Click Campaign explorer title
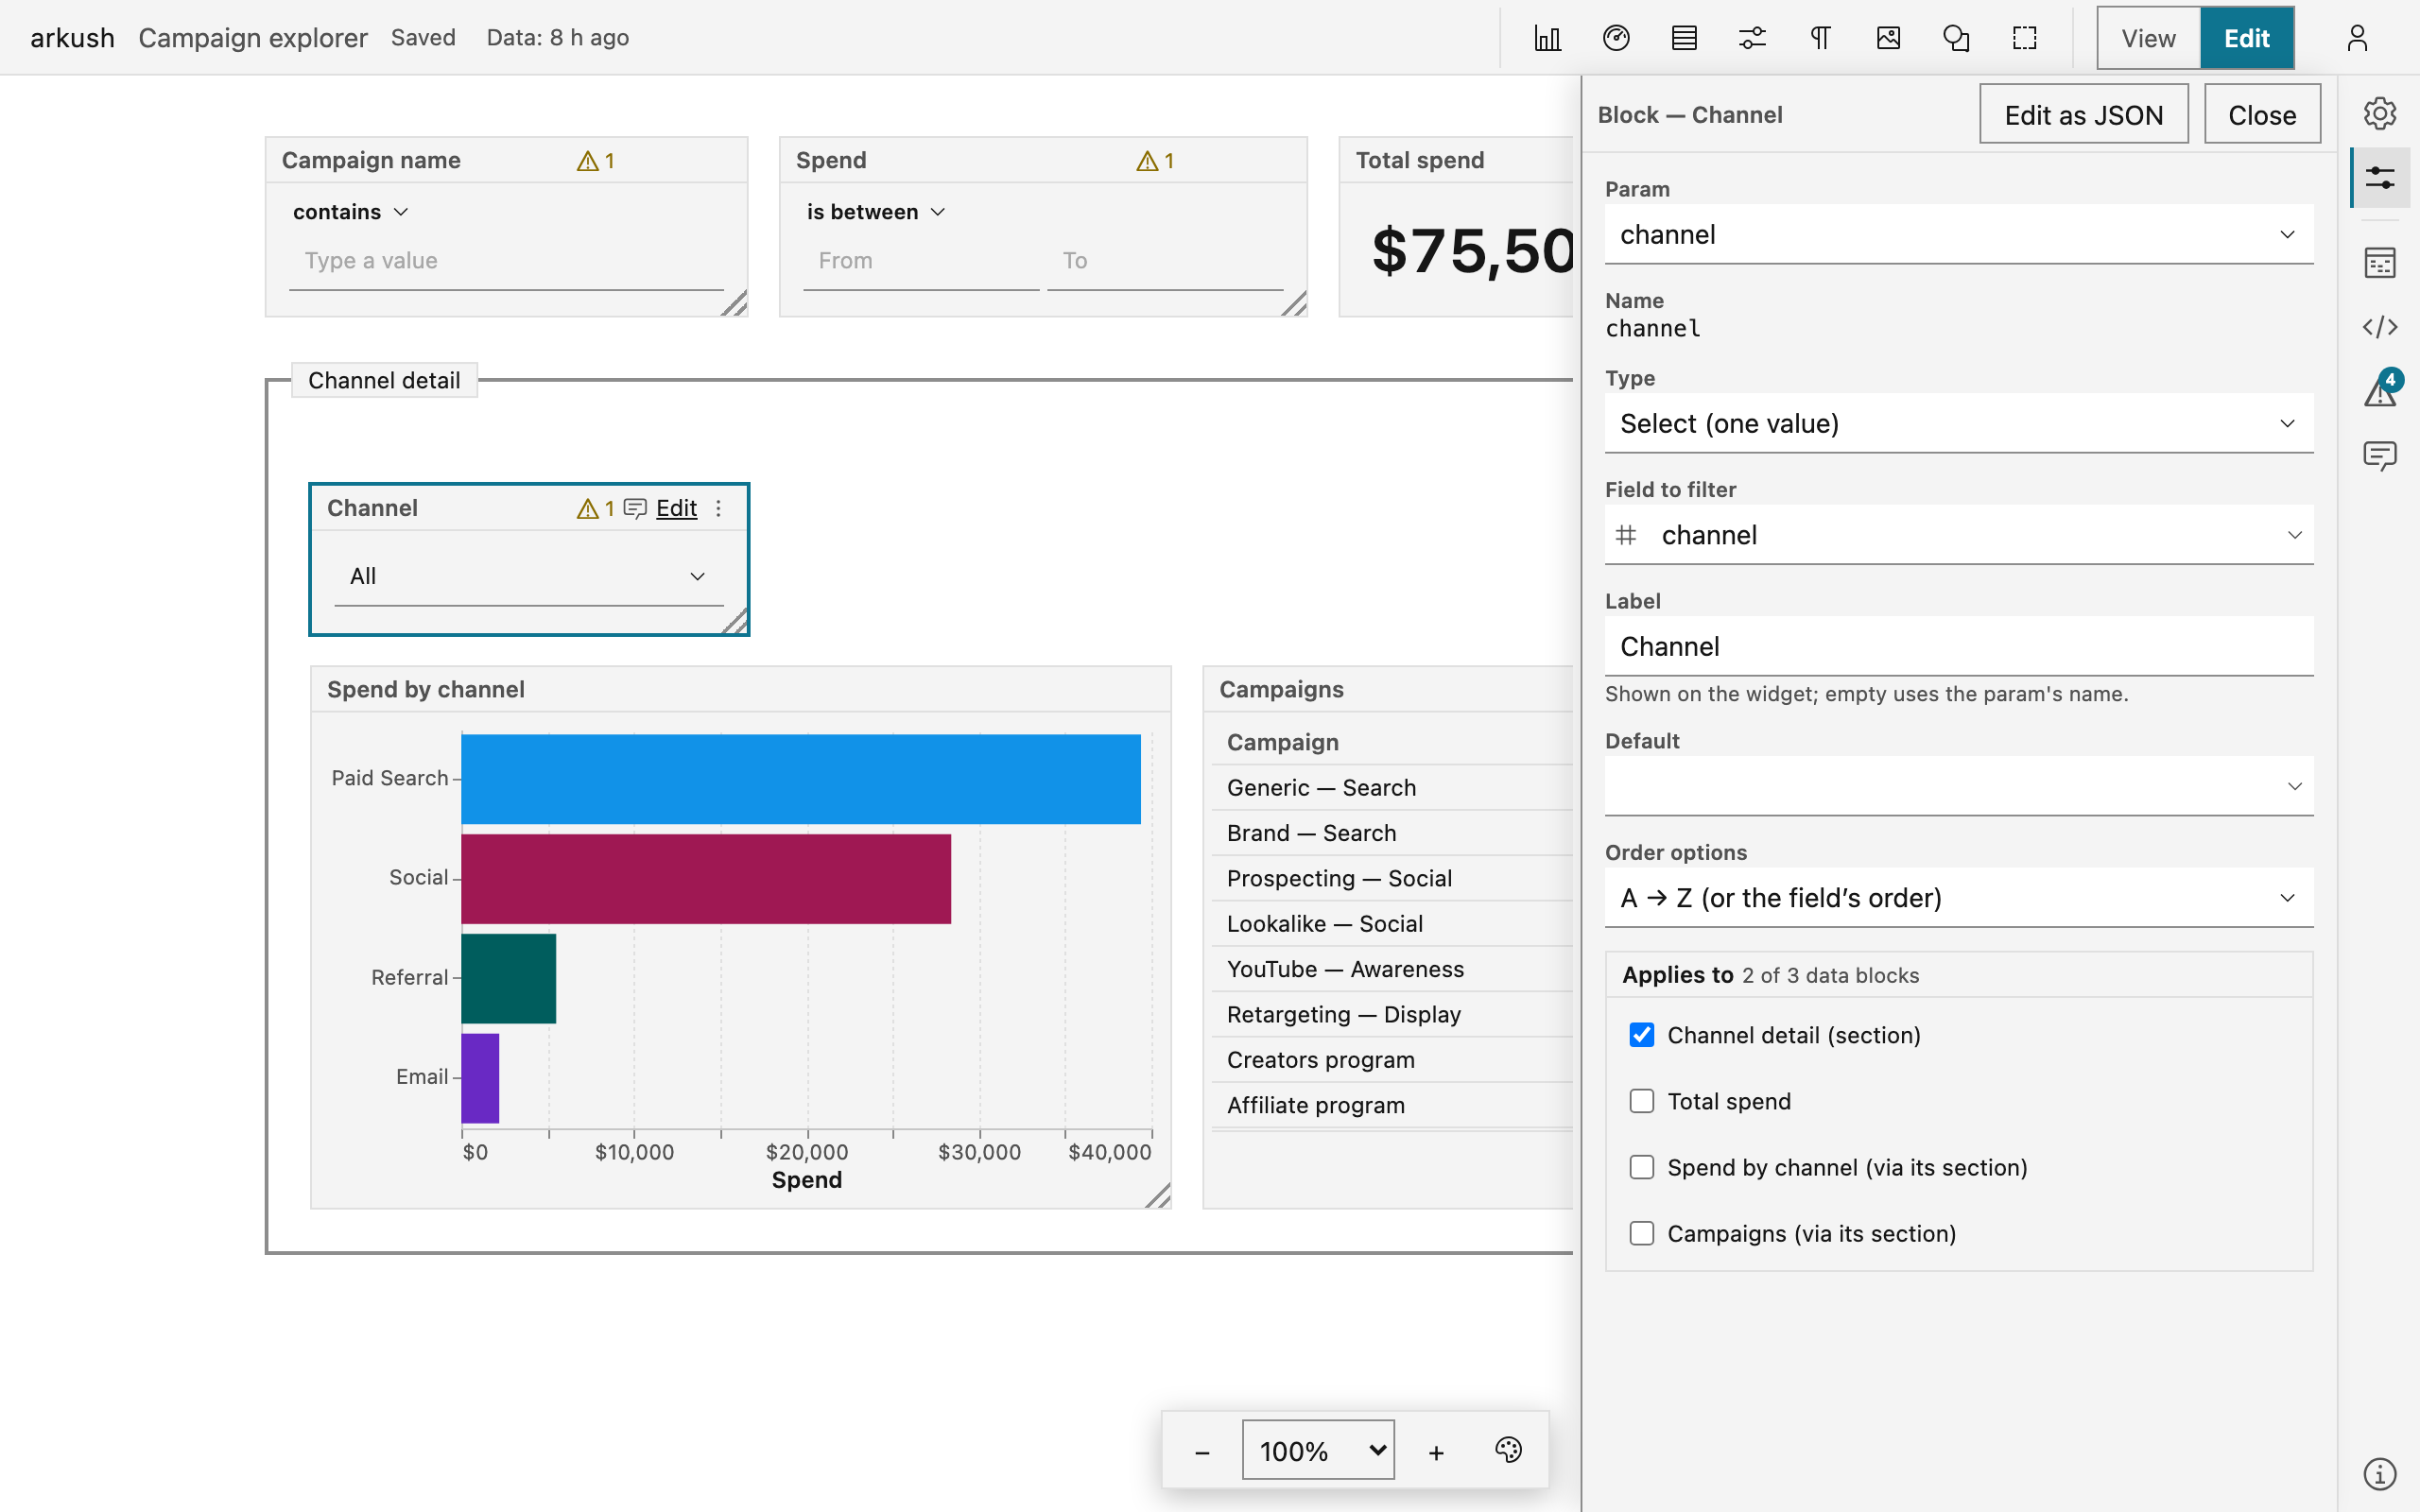 pyautogui.click(x=253, y=38)
